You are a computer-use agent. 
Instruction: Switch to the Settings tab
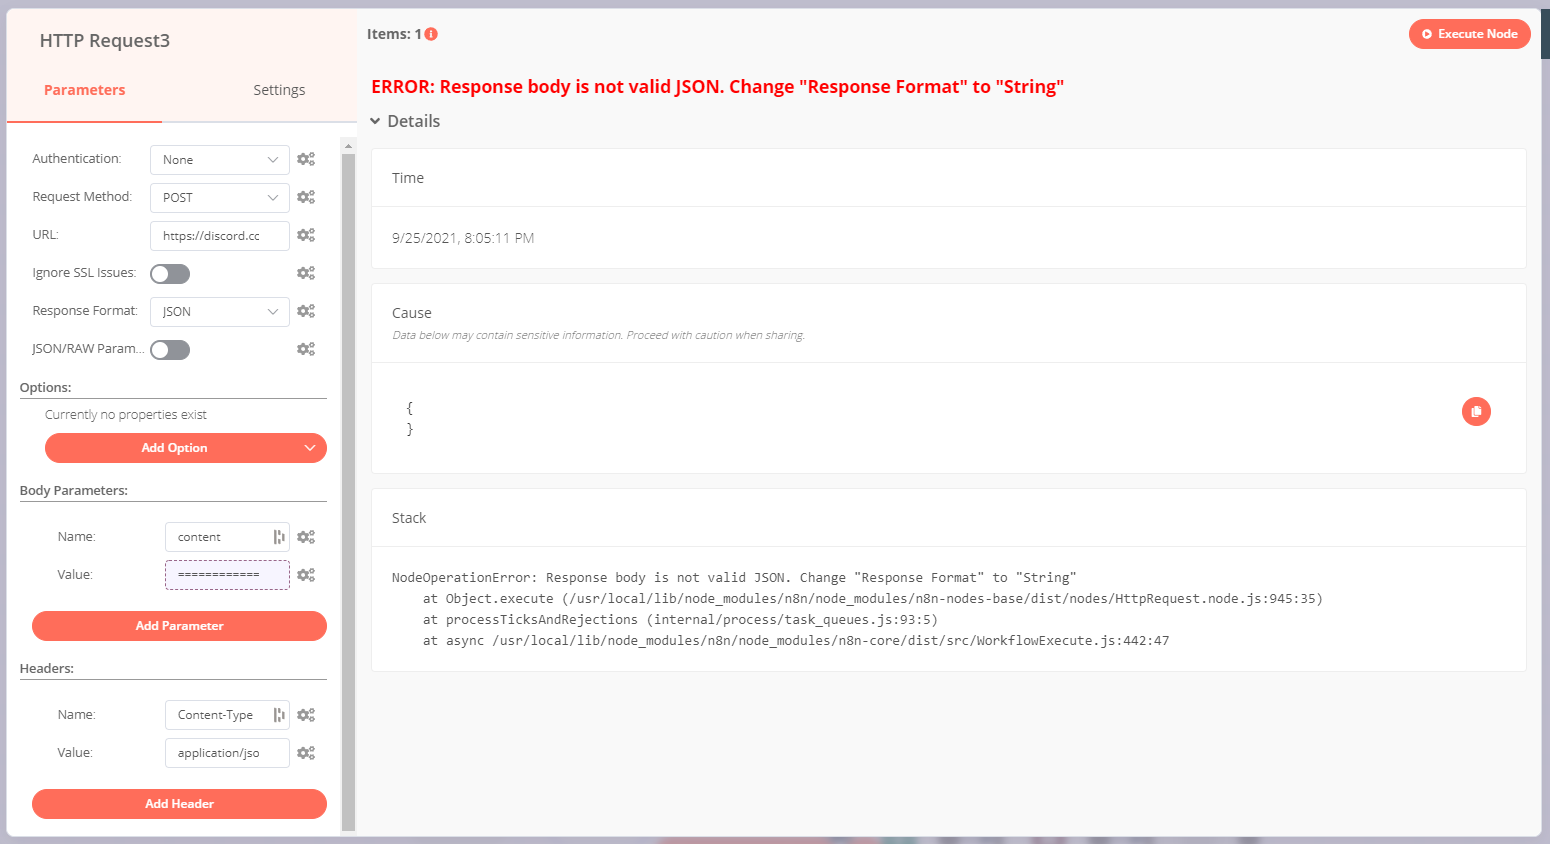(x=279, y=89)
